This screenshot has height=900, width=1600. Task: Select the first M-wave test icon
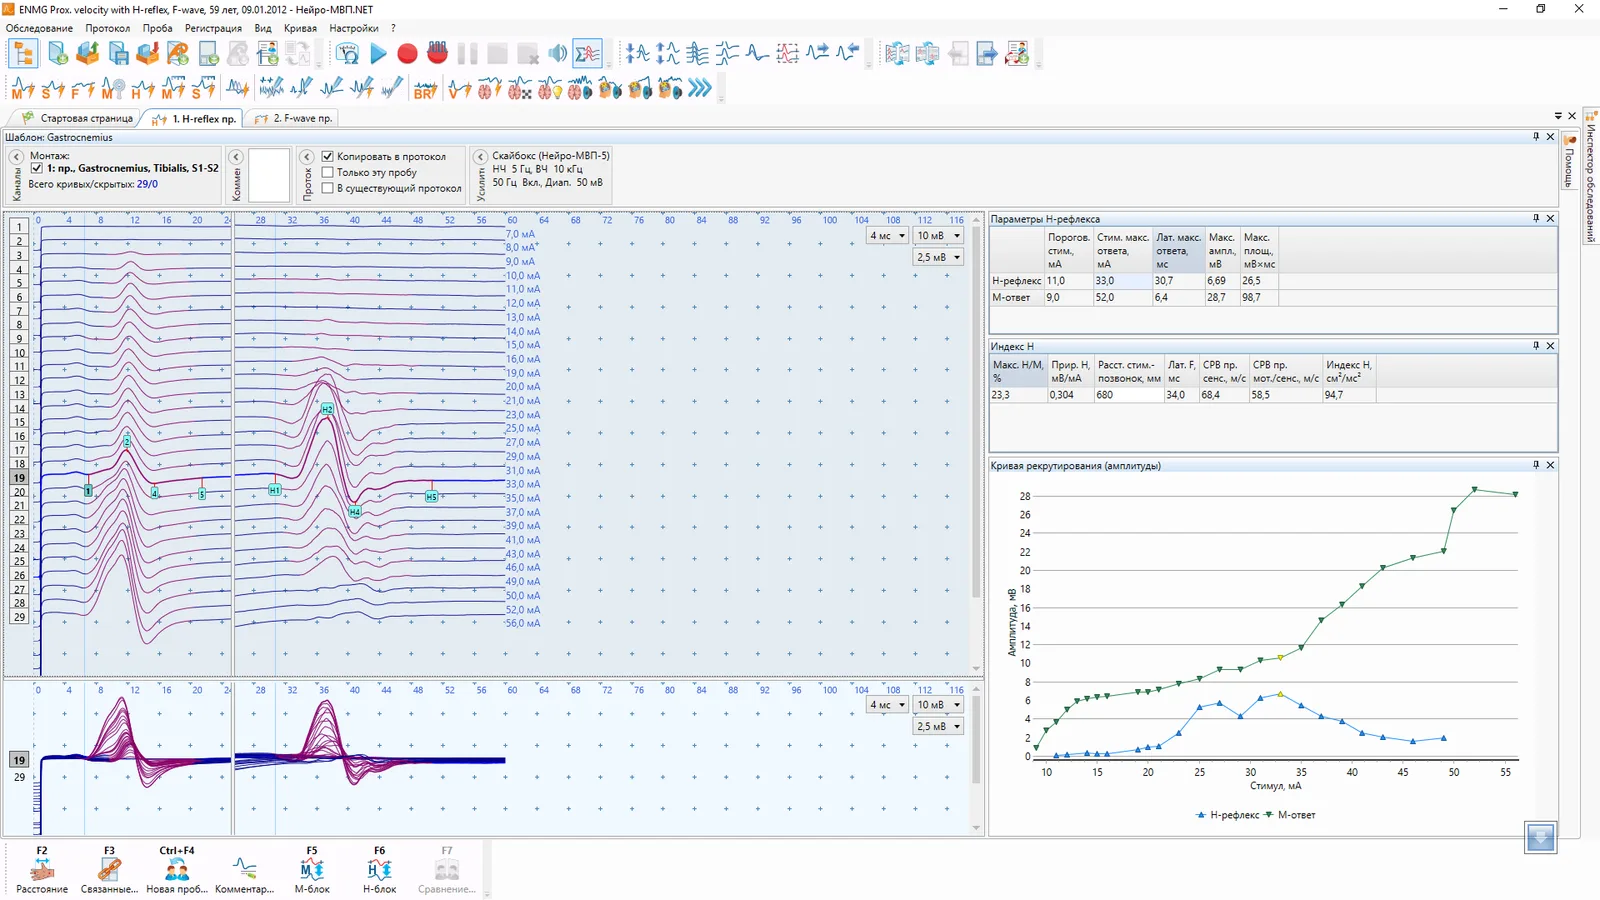tap(23, 89)
